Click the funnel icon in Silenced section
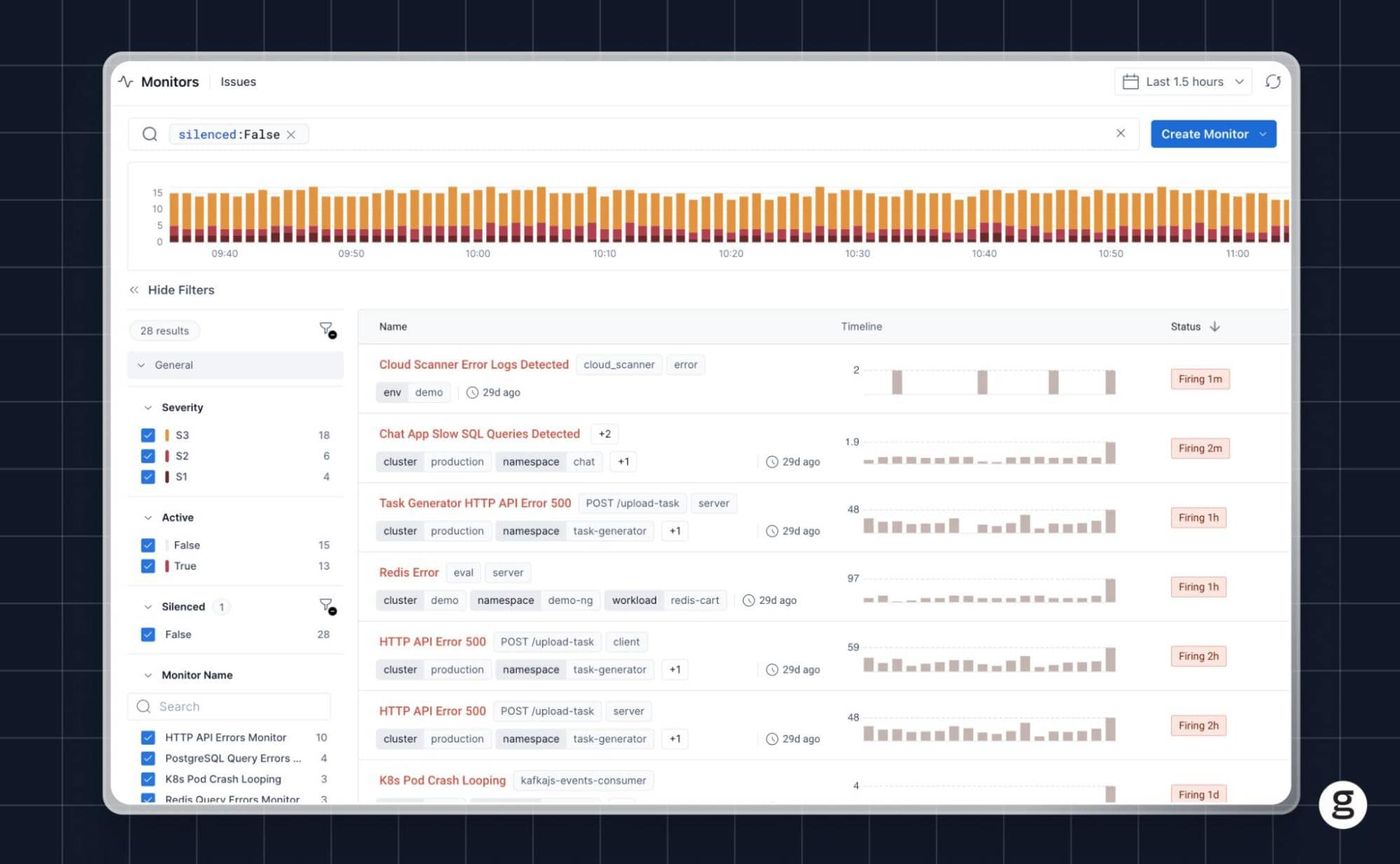This screenshot has width=1400, height=864. click(327, 606)
